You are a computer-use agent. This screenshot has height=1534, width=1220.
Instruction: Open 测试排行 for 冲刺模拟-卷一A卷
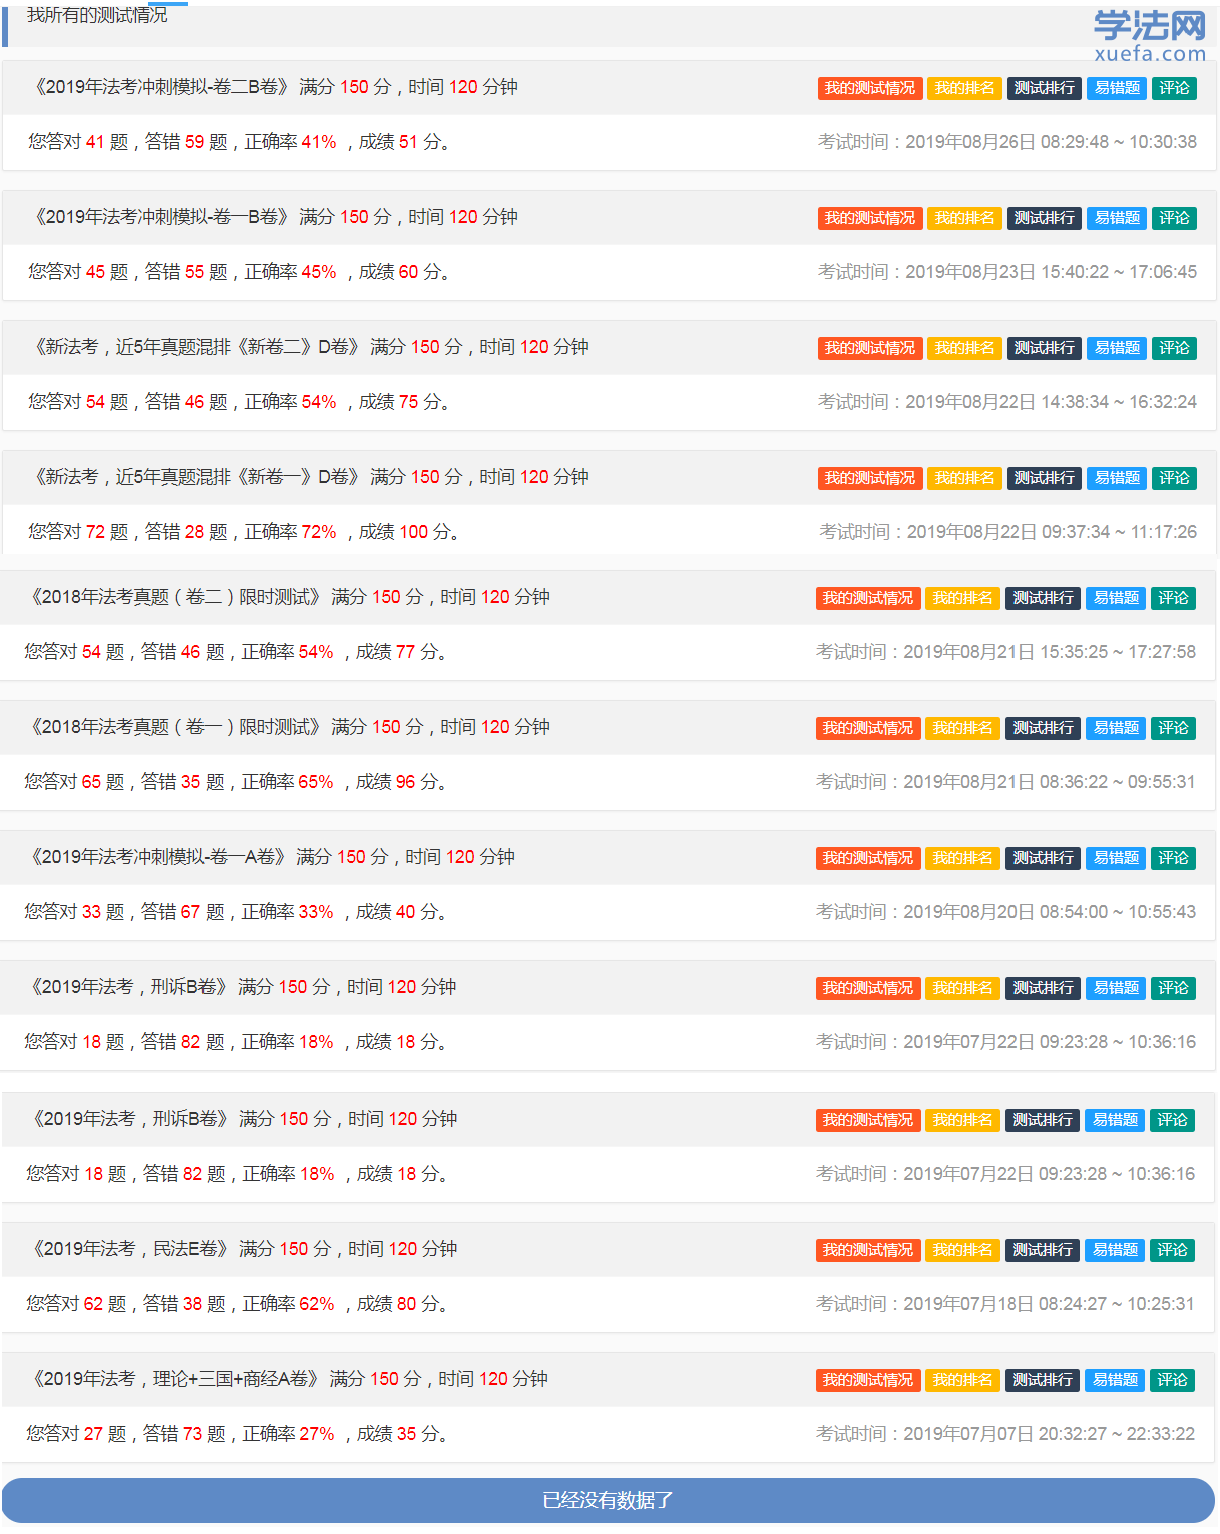click(1043, 858)
